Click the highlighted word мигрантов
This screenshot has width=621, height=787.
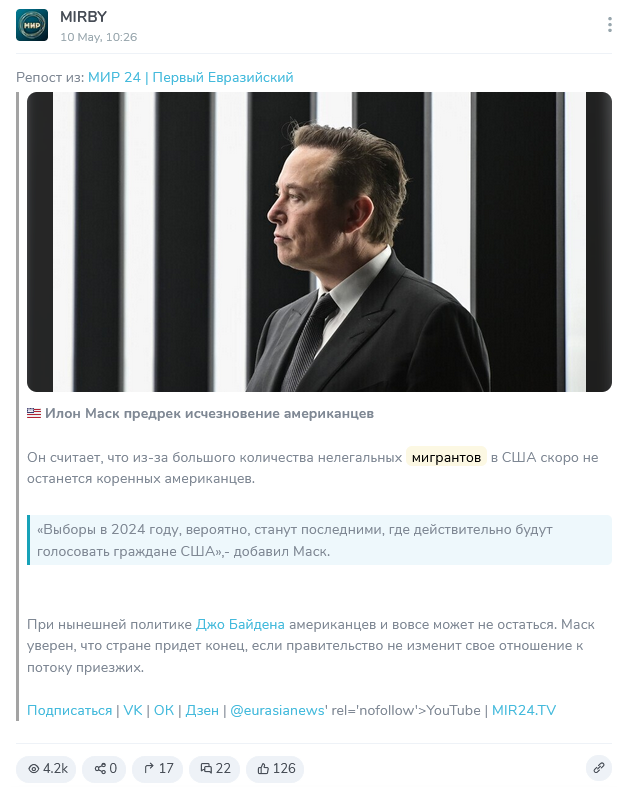(446, 457)
